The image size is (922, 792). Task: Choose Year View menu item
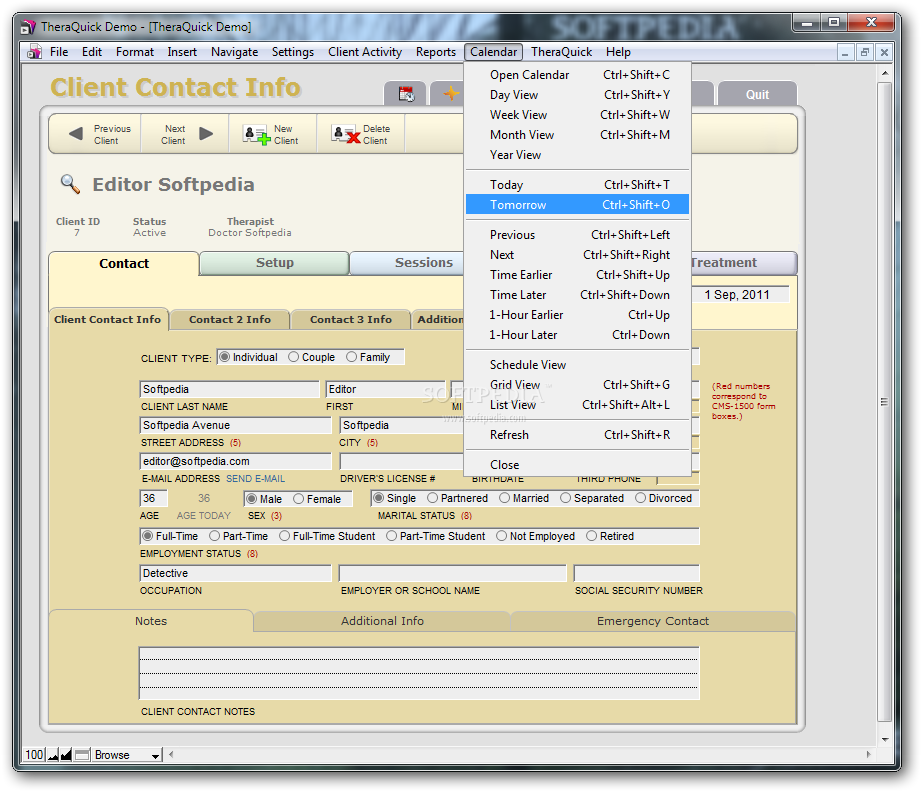[x=577, y=155]
